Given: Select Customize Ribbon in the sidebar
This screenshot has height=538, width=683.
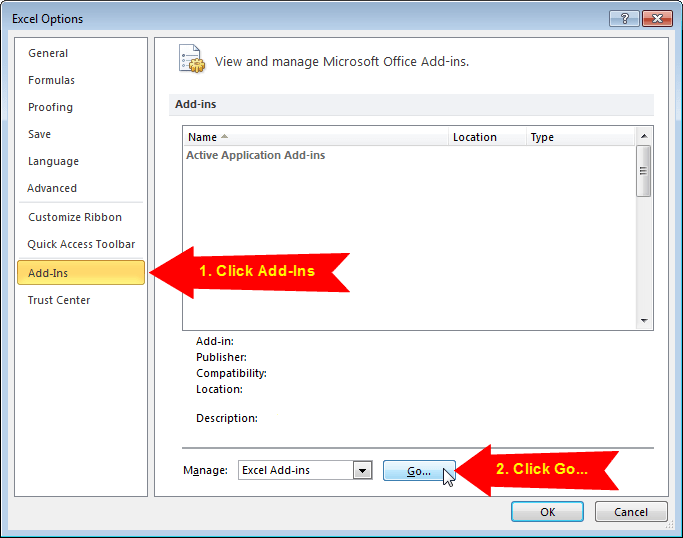Looking at the screenshot, I should [x=75, y=217].
